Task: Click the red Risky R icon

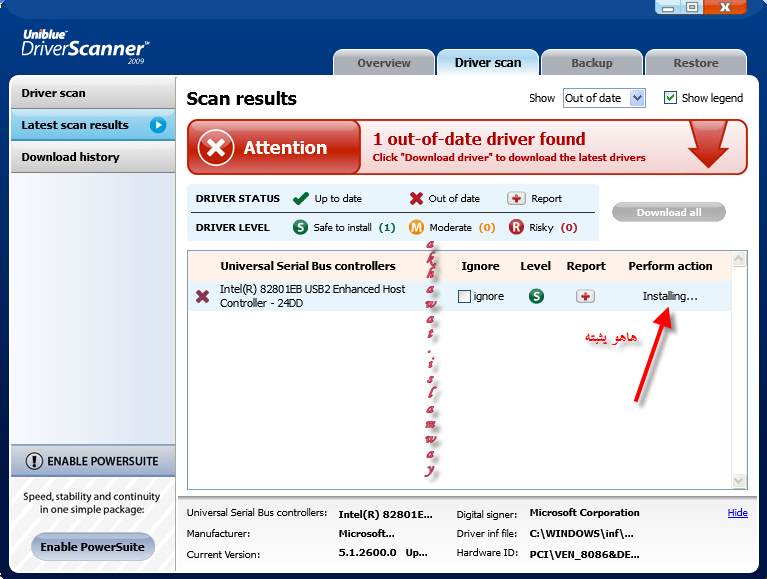Action: pyautogui.click(x=516, y=227)
